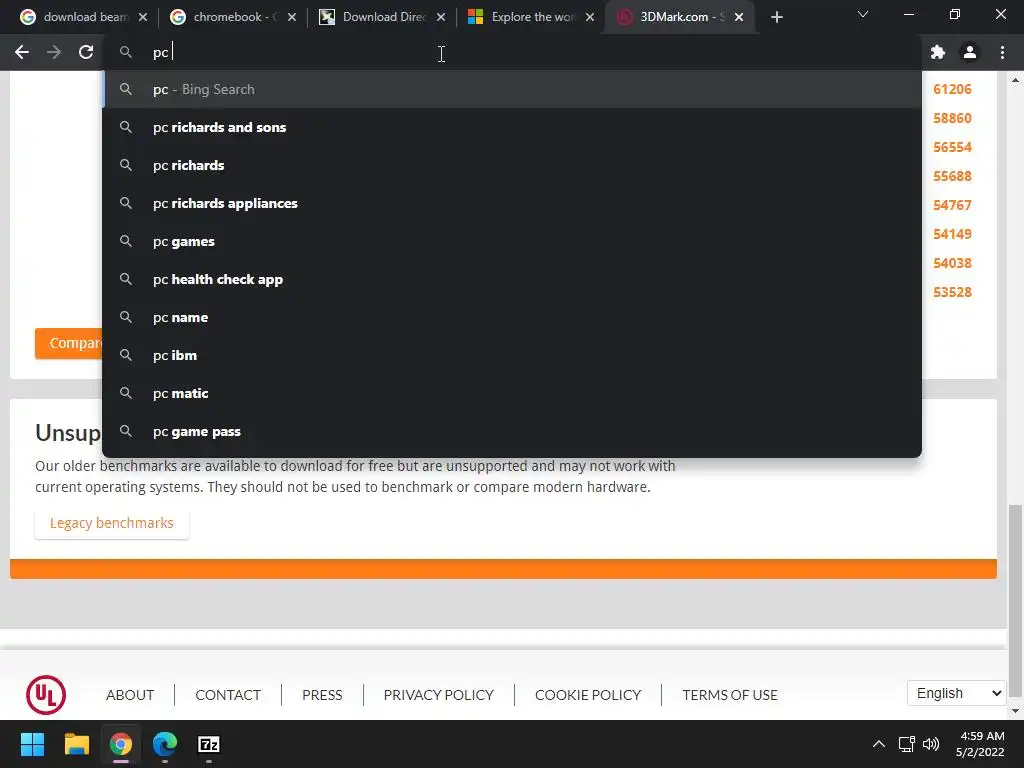This screenshot has width=1024, height=768.
Task: Close the 'chromebook' tab
Action: point(292,17)
